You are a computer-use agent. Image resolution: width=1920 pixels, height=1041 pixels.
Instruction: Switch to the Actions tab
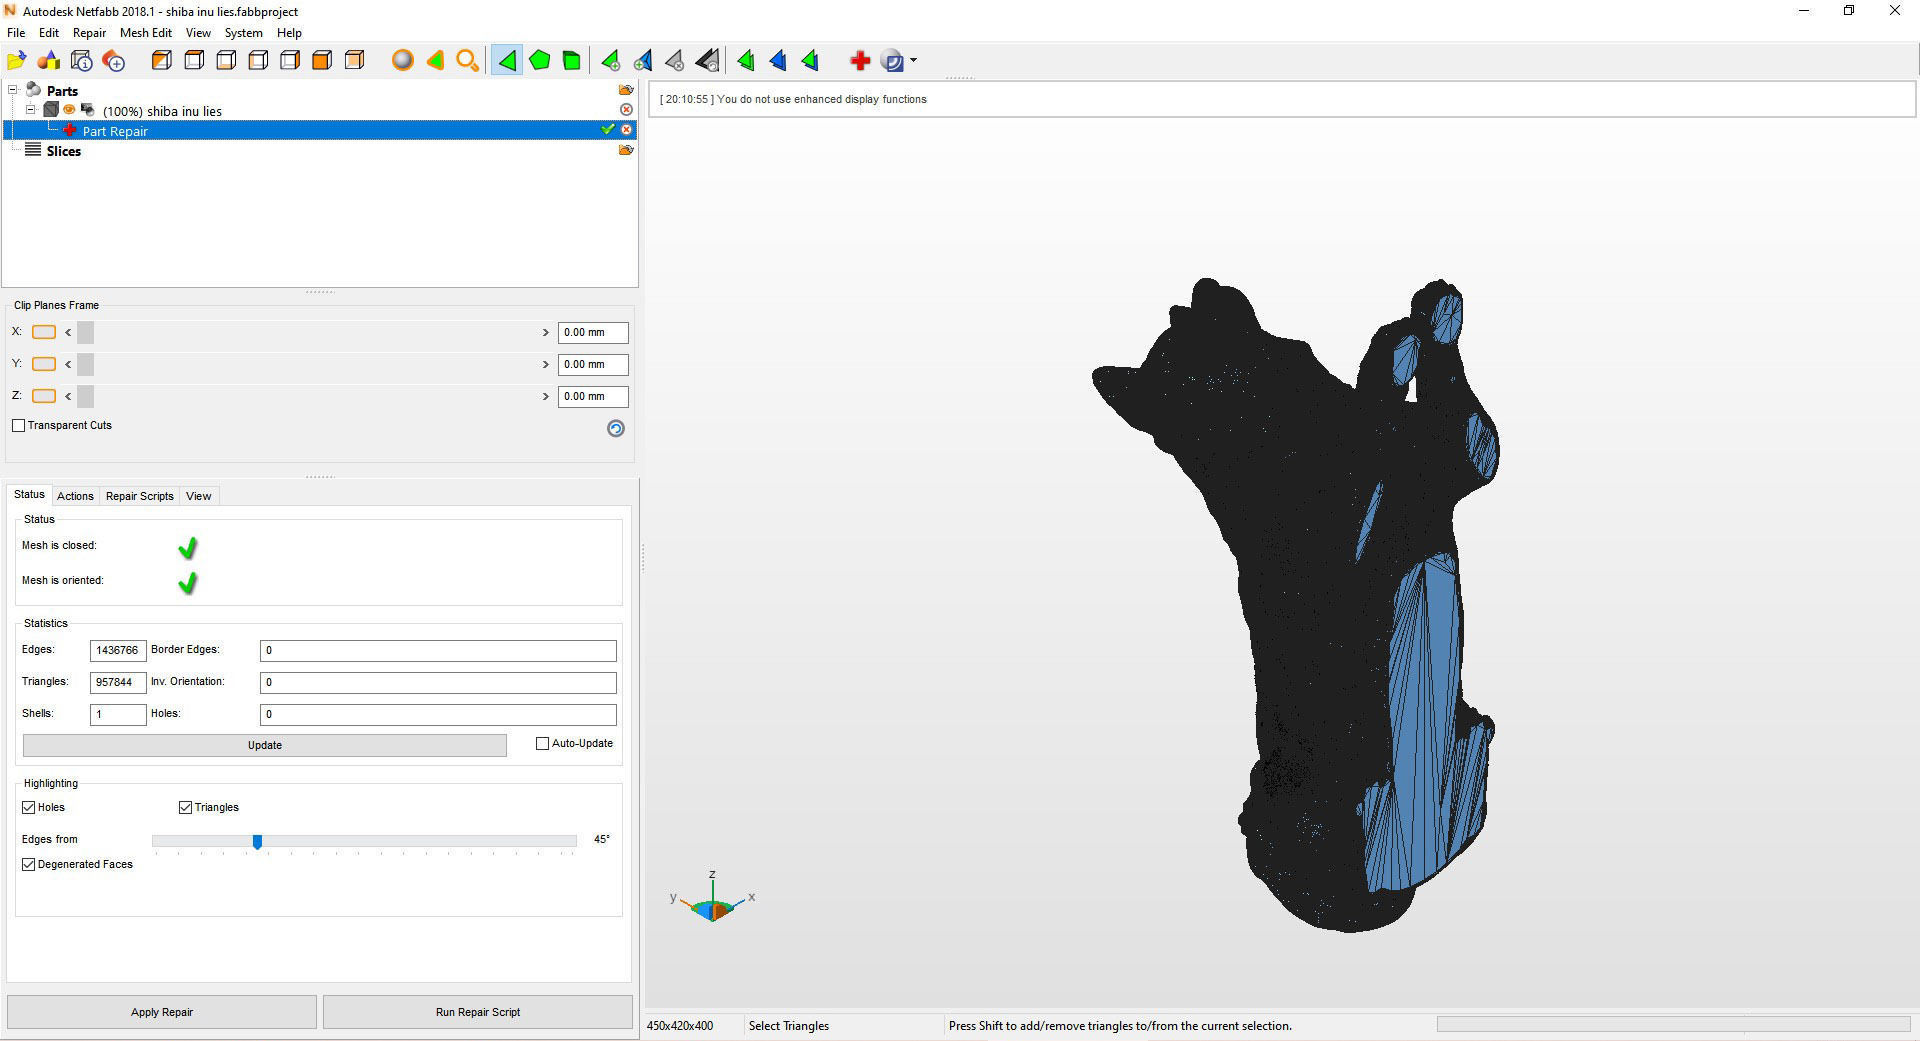(x=75, y=496)
